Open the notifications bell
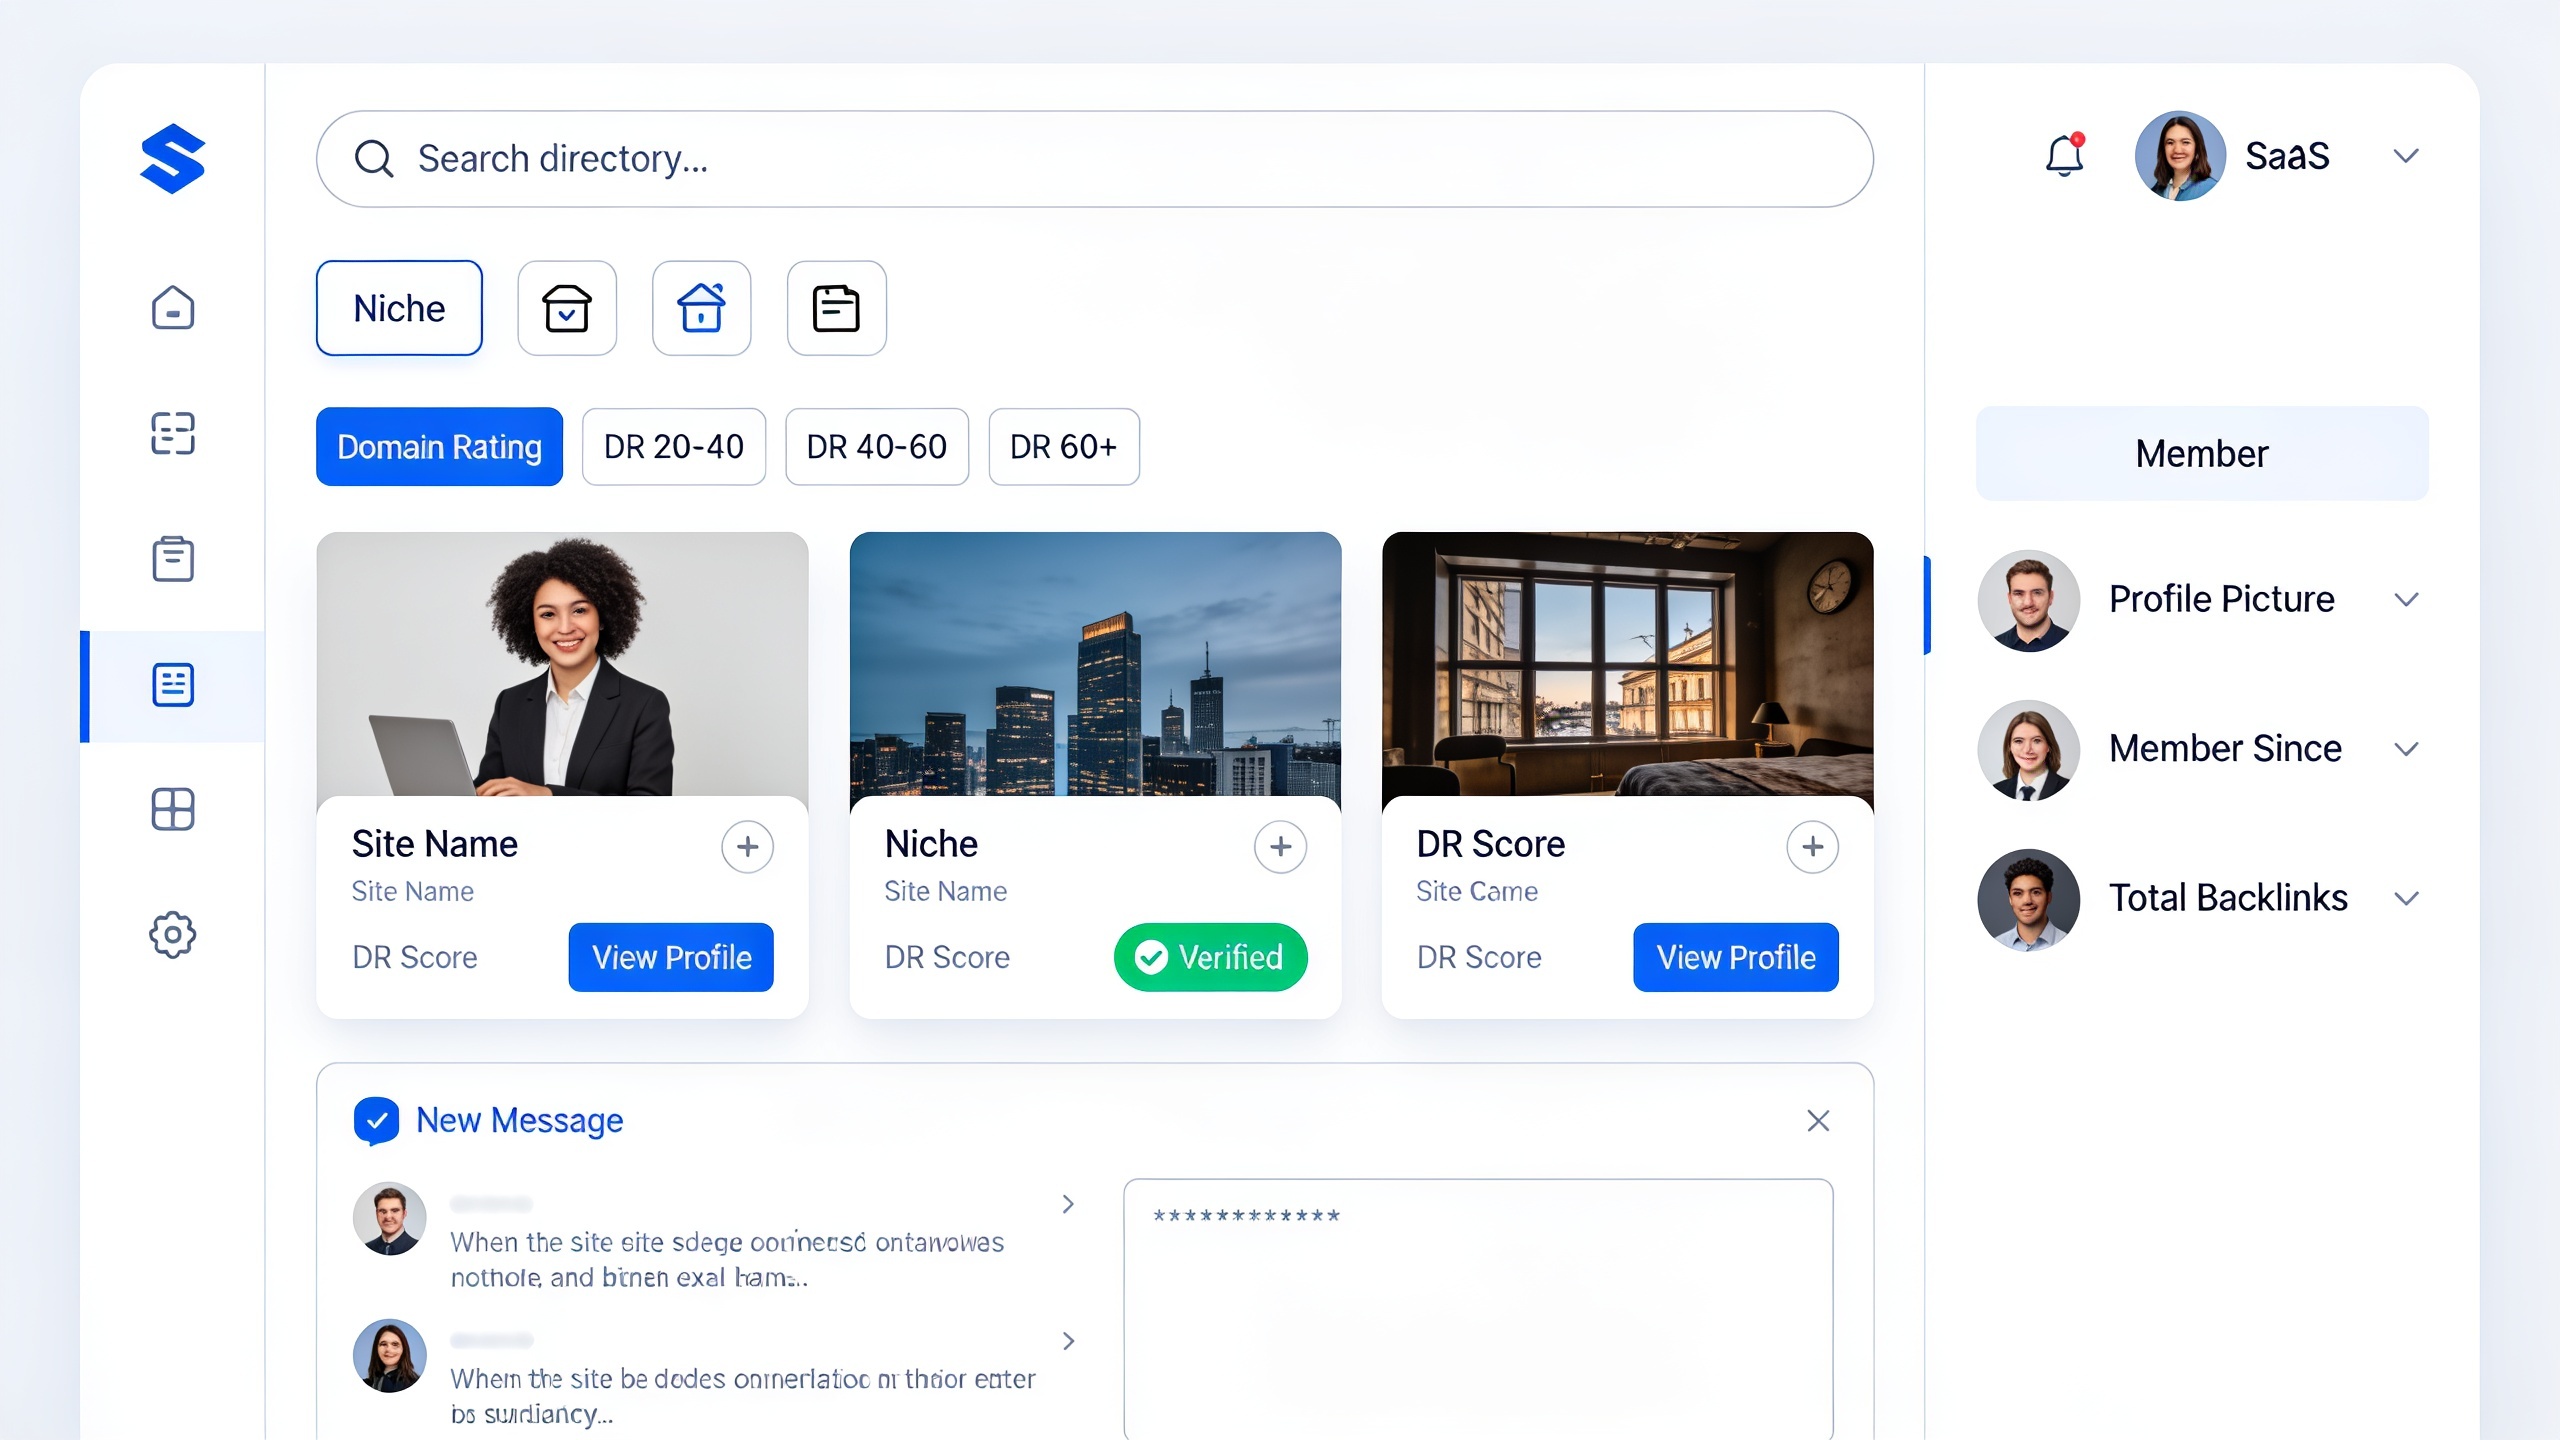 [x=2064, y=155]
